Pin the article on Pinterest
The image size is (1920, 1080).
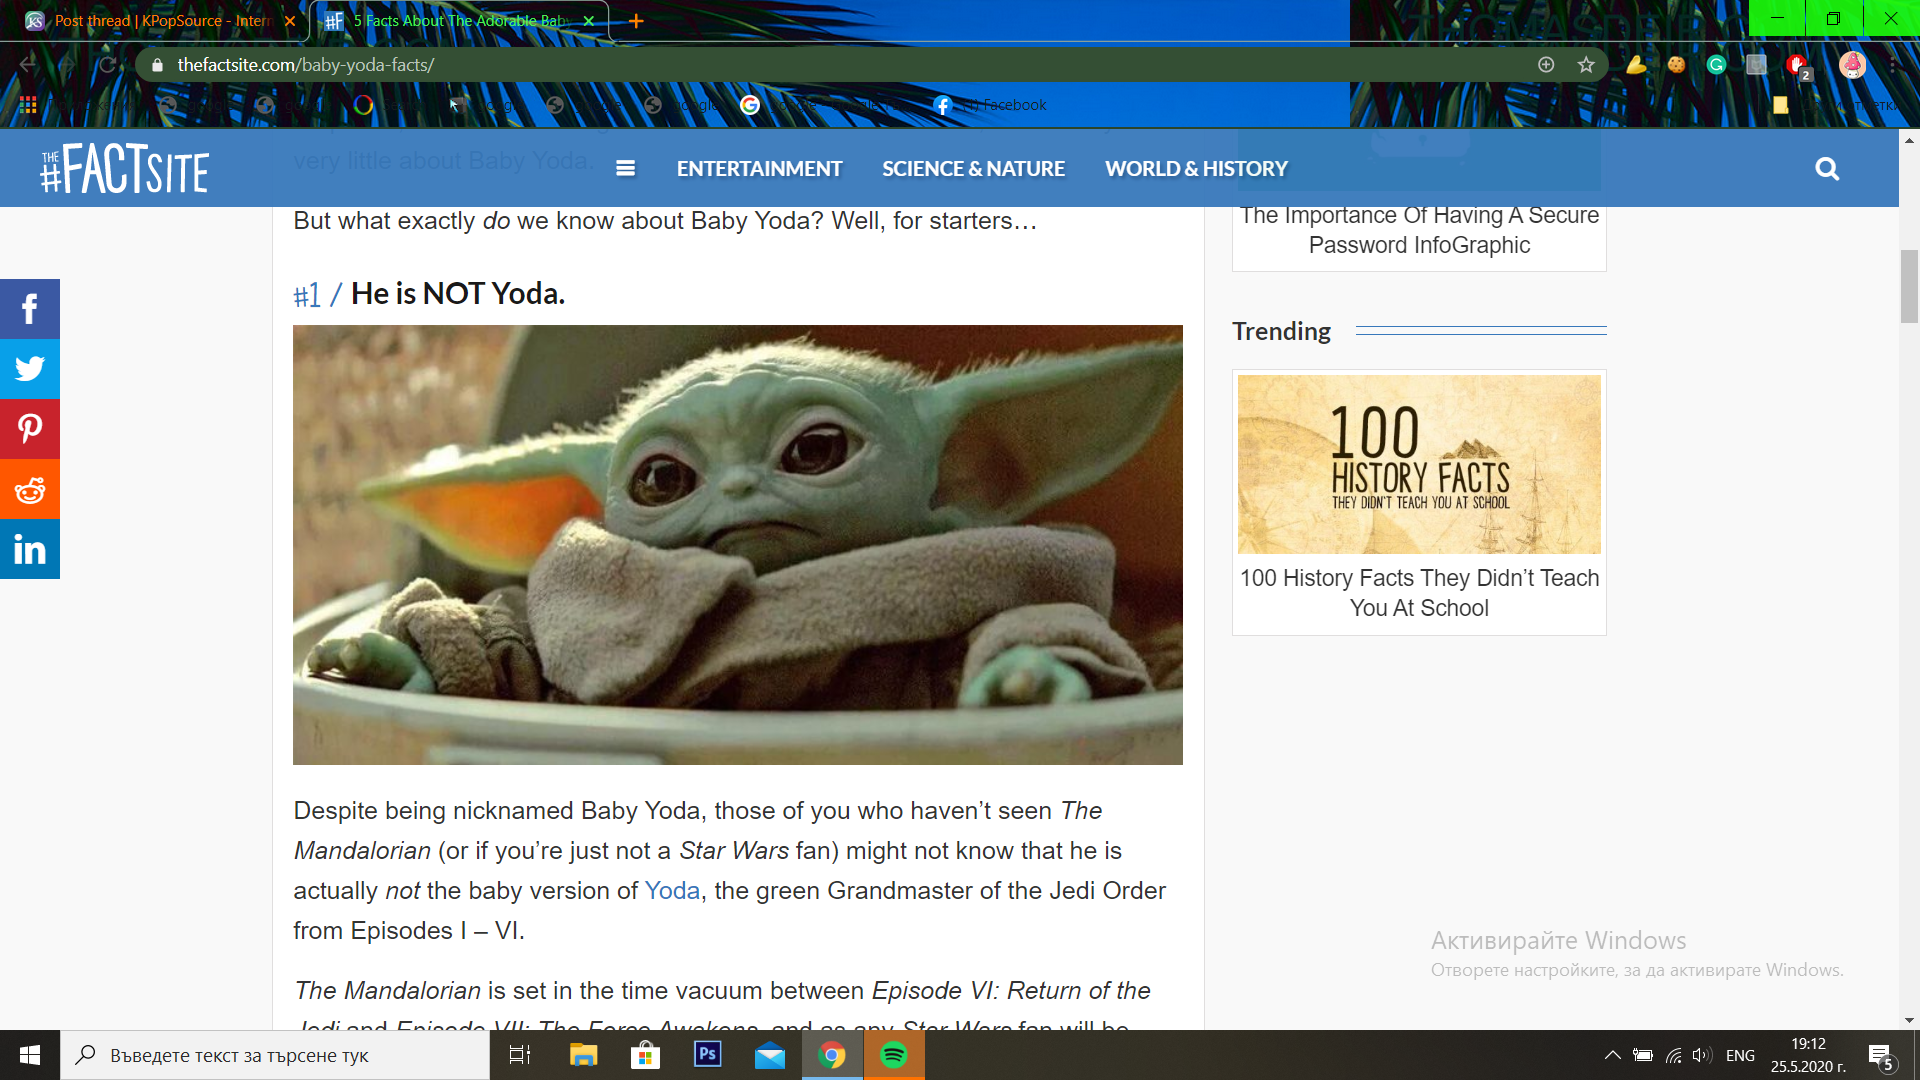point(30,429)
